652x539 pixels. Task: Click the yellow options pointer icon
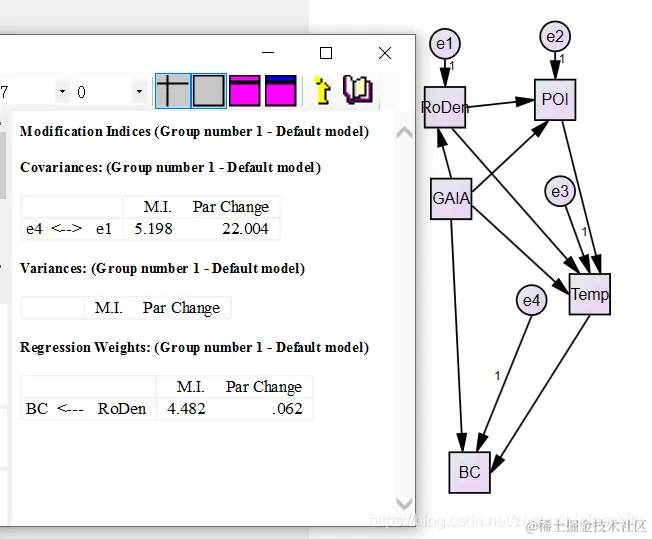[322, 90]
